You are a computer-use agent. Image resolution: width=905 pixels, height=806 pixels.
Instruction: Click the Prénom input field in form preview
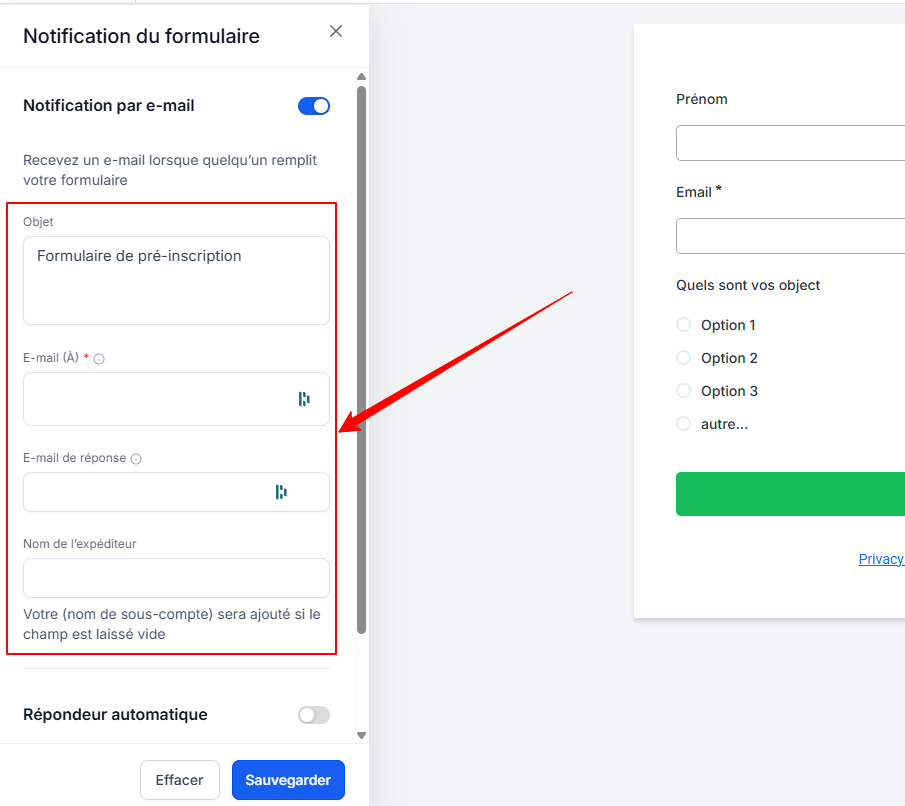790,143
